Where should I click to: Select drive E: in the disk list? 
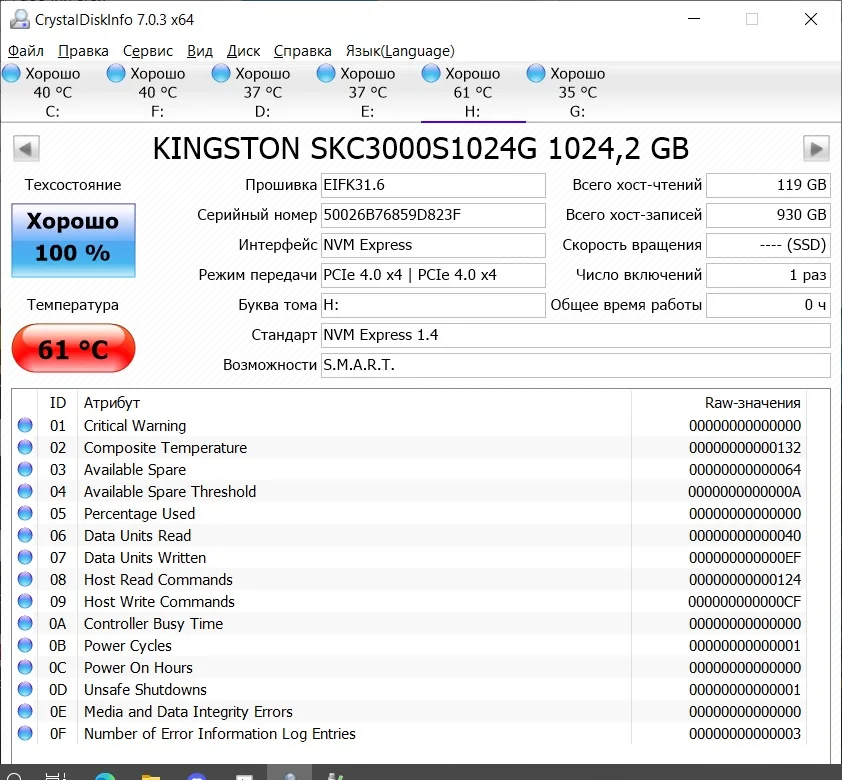coord(367,92)
